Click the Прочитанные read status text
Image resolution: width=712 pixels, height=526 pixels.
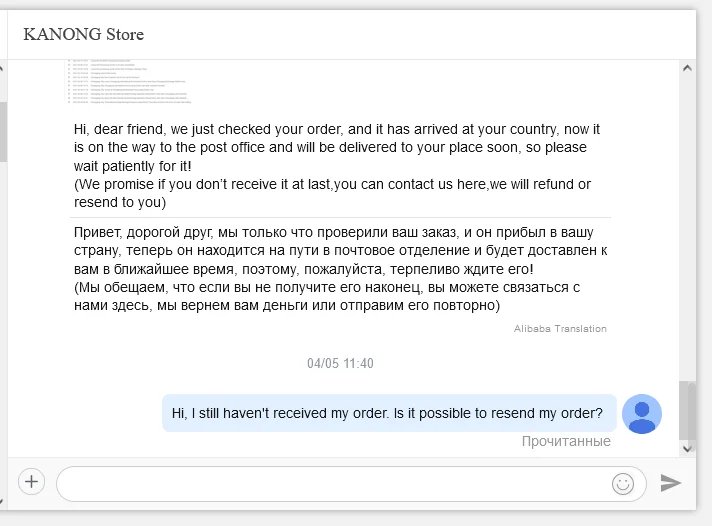(x=566, y=441)
